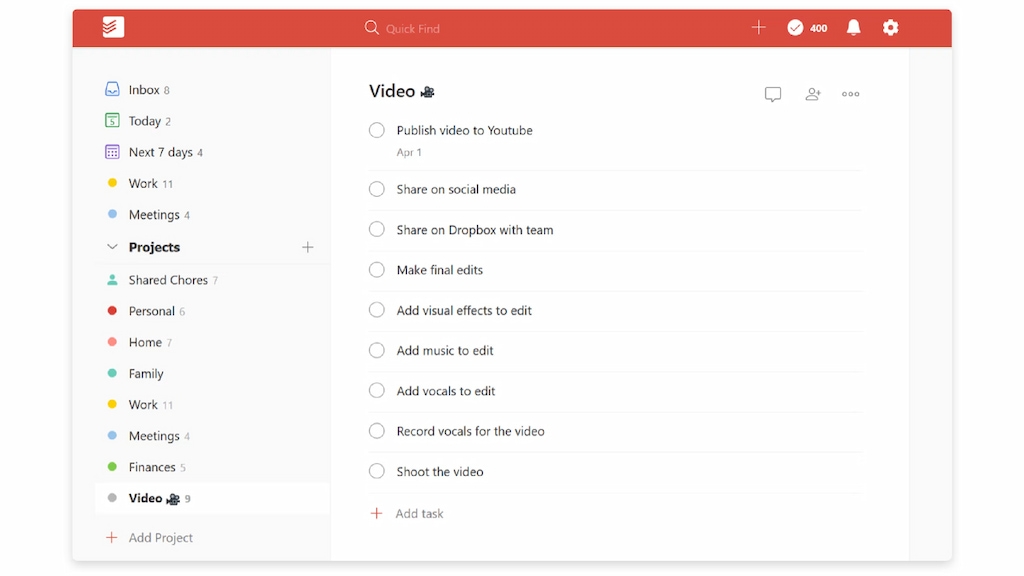Click the plus icon to add a task
This screenshot has width=1024, height=576.
(759, 27)
